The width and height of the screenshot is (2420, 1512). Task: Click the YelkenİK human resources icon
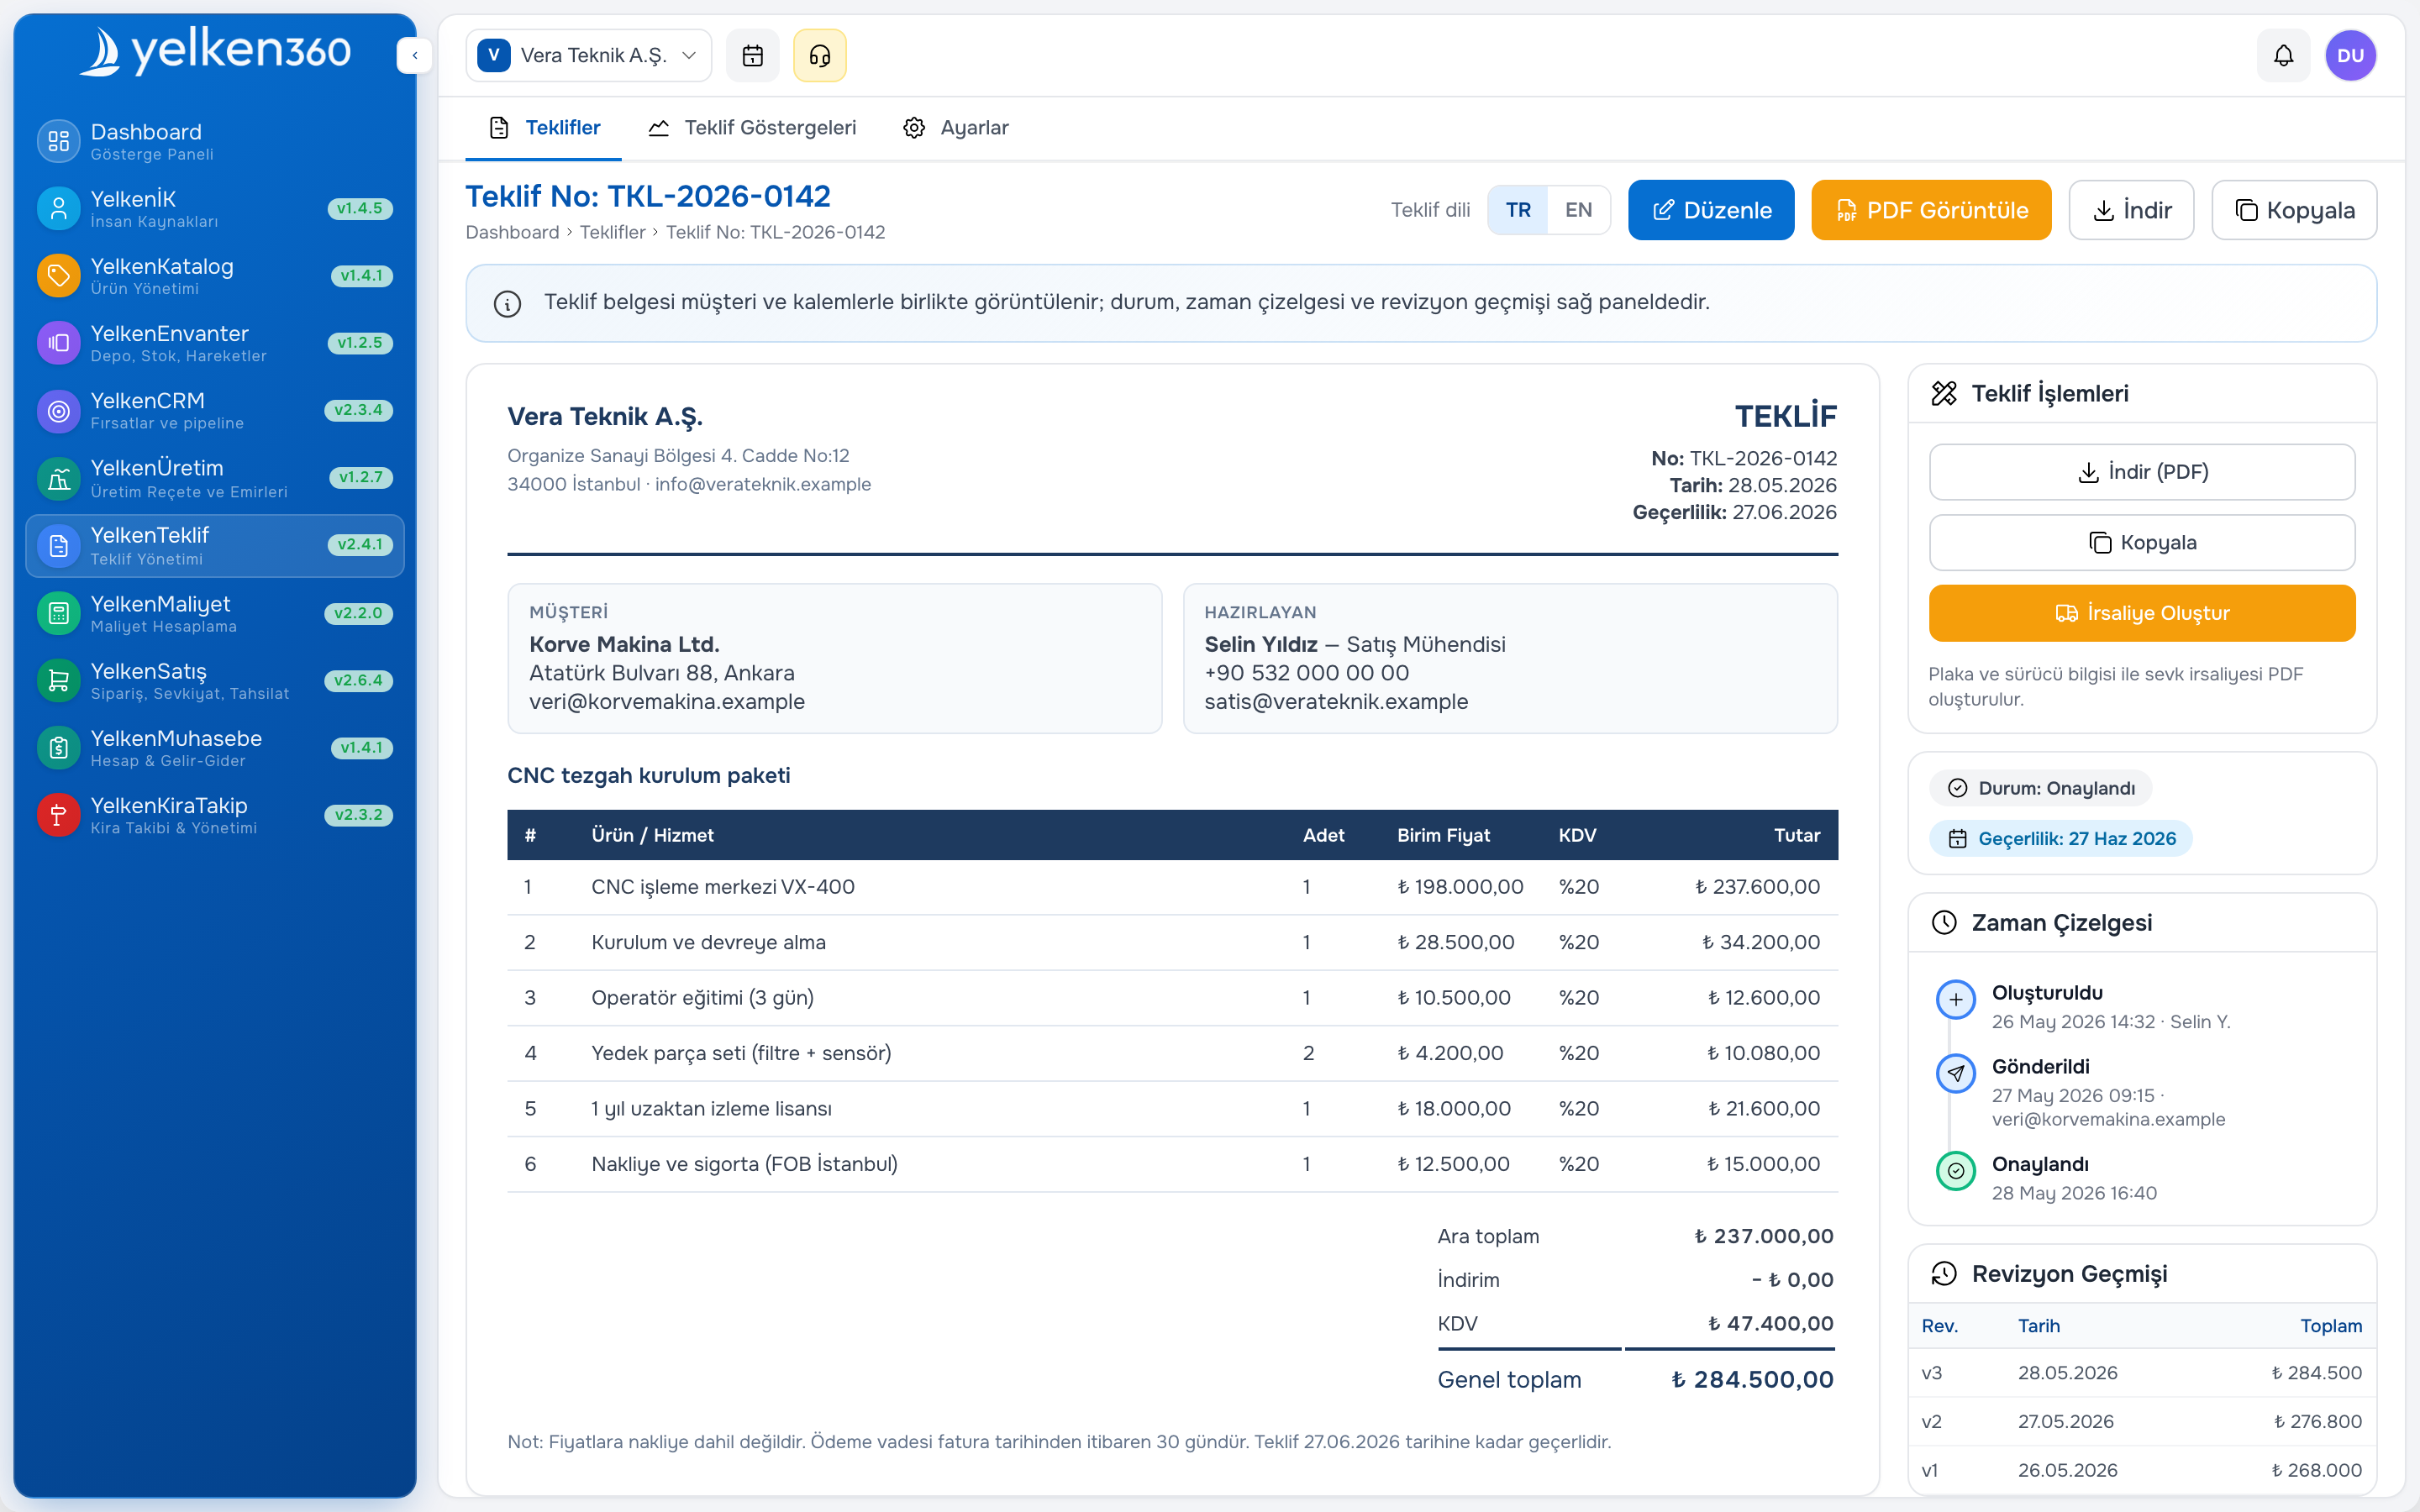point(58,208)
